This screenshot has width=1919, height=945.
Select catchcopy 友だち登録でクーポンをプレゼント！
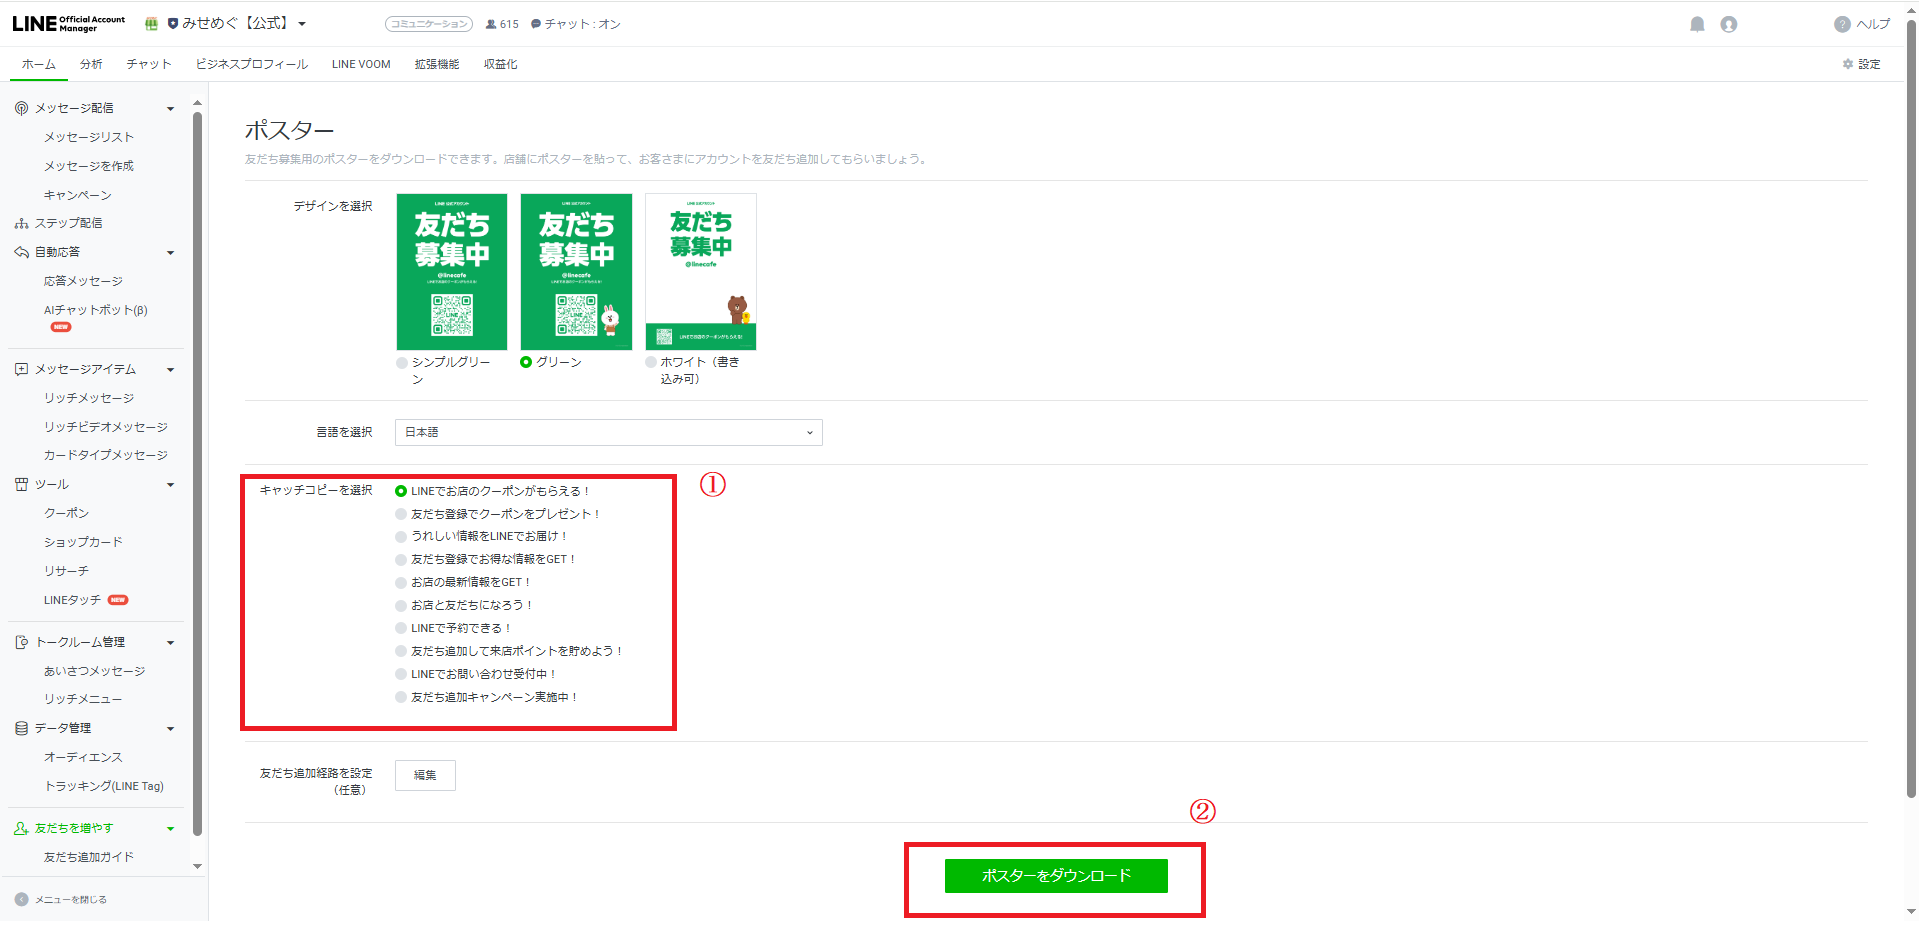click(401, 514)
